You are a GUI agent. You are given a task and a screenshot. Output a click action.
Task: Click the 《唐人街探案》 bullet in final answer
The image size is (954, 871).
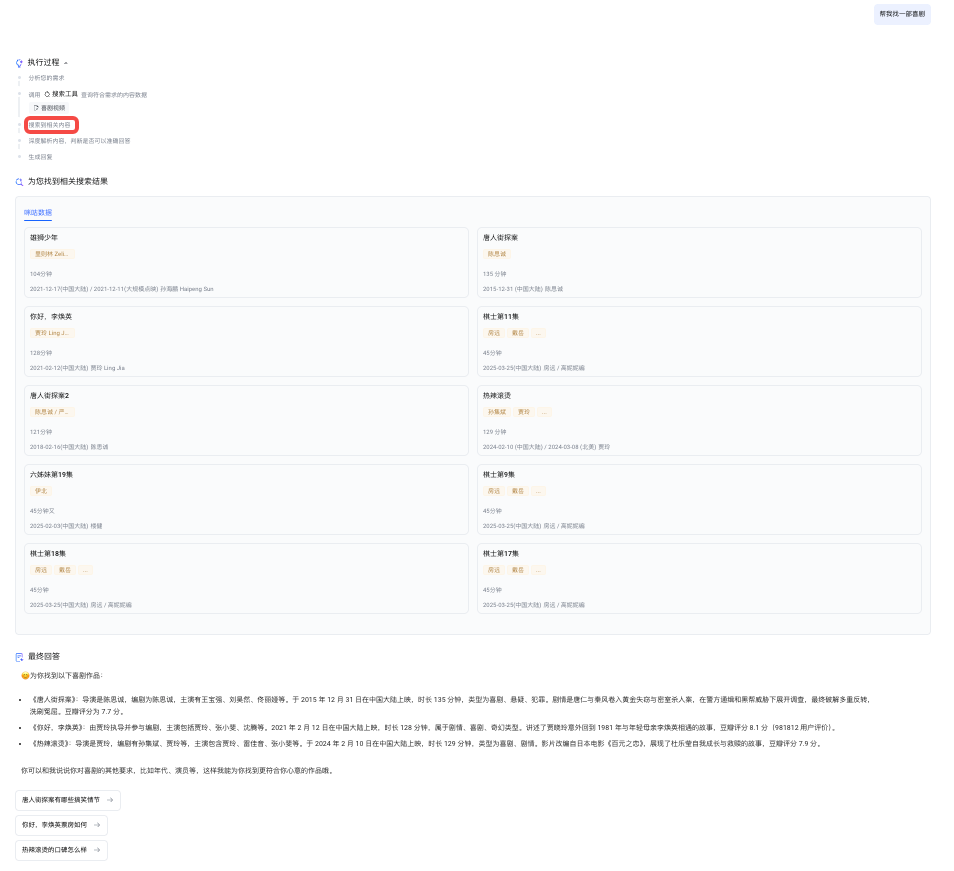[x=450, y=706]
